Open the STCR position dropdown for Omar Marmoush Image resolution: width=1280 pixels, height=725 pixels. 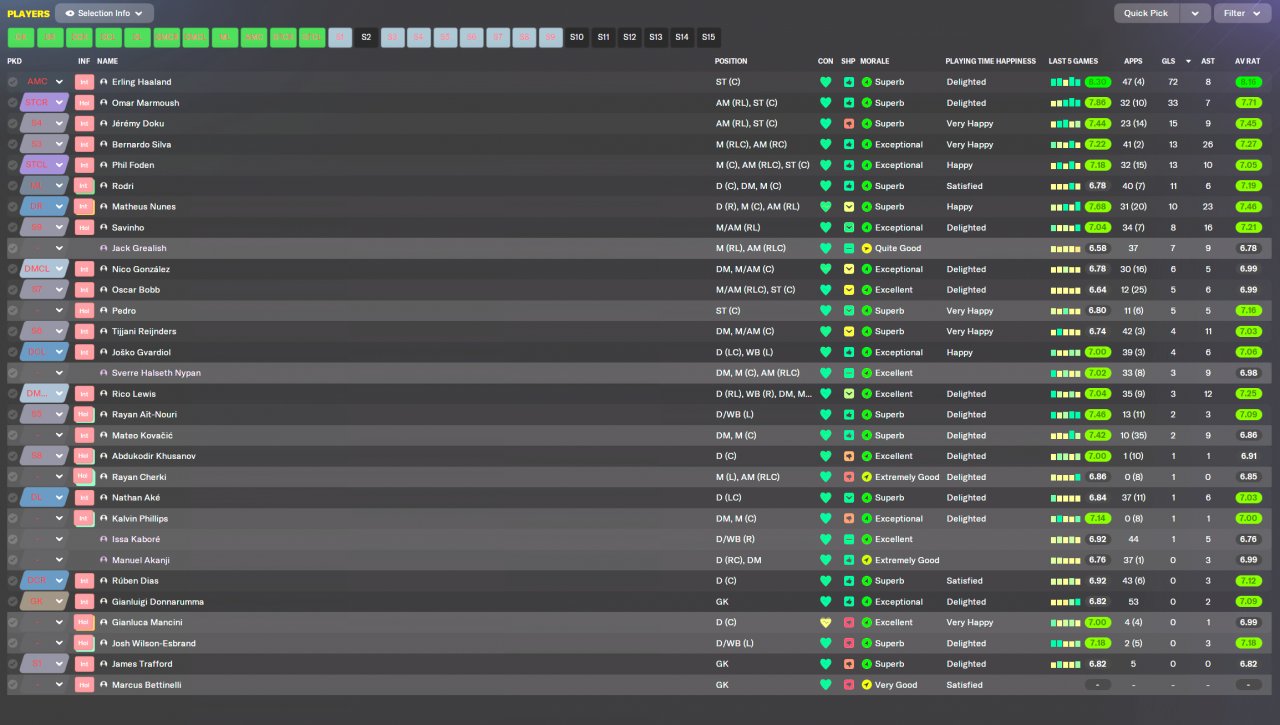pos(45,103)
